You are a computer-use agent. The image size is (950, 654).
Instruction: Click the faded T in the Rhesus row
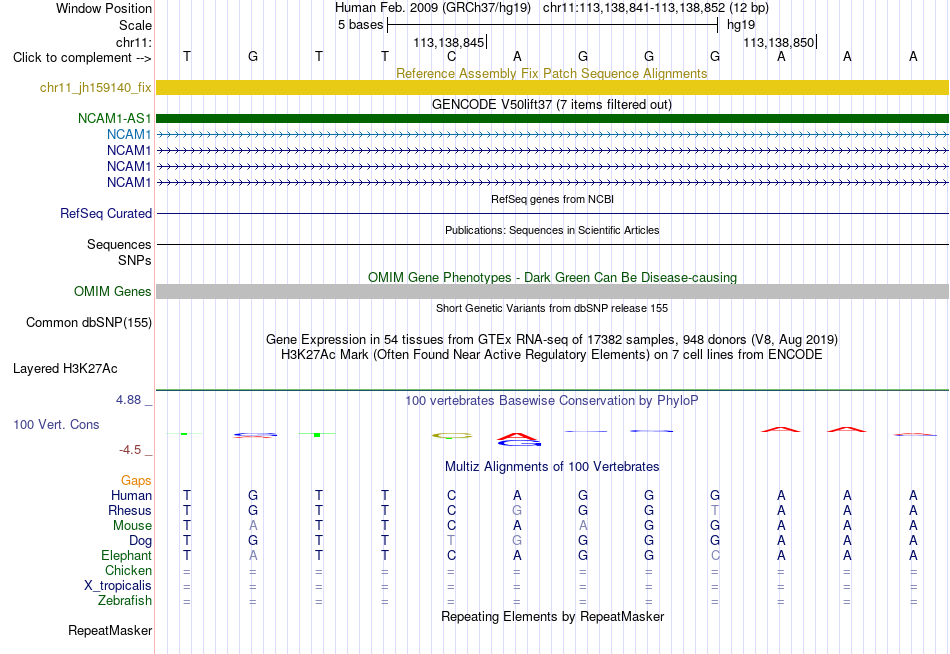coord(715,510)
